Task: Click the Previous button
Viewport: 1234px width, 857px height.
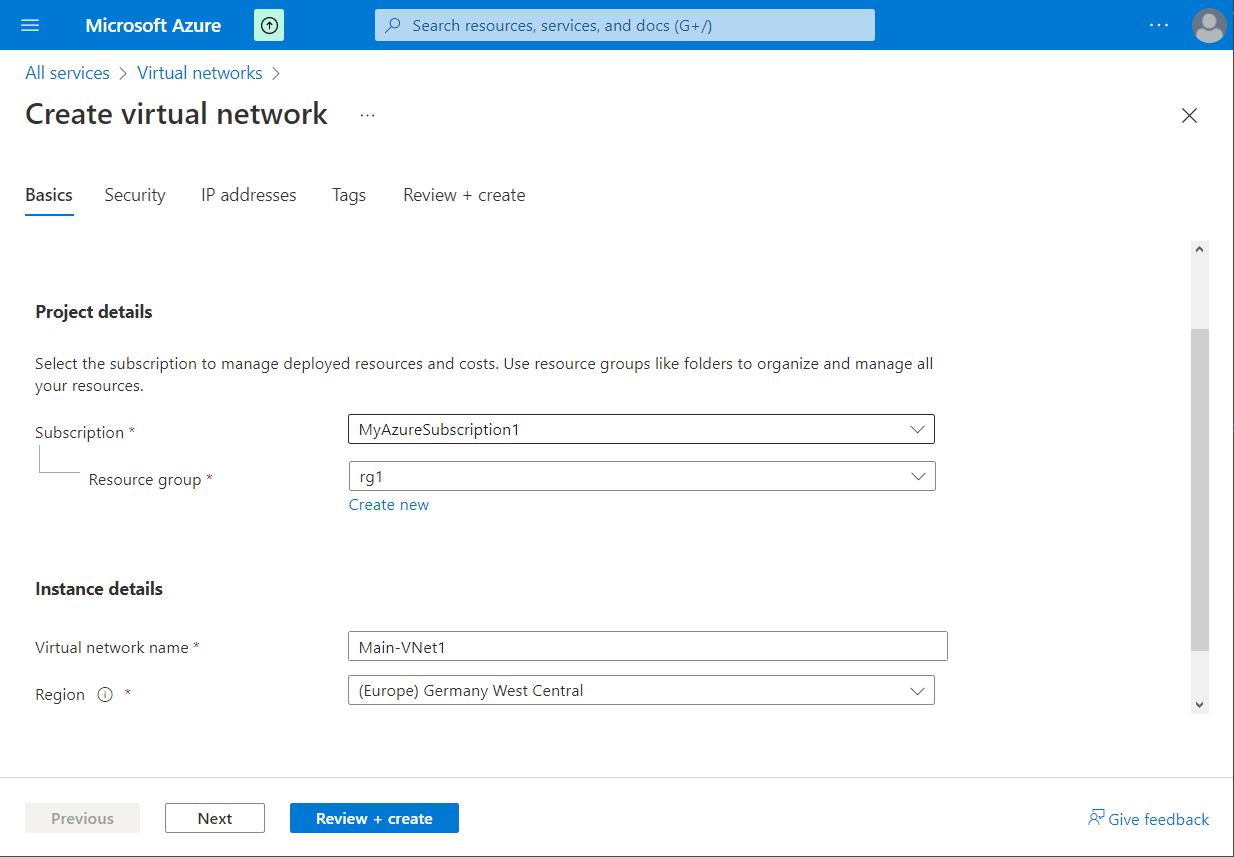Action: [x=82, y=818]
